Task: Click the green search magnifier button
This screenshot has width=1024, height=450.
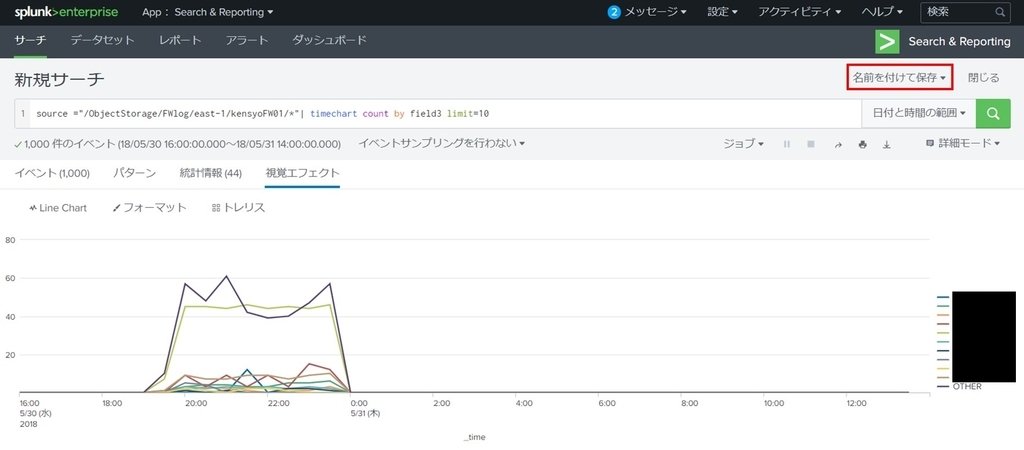Action: [x=992, y=114]
